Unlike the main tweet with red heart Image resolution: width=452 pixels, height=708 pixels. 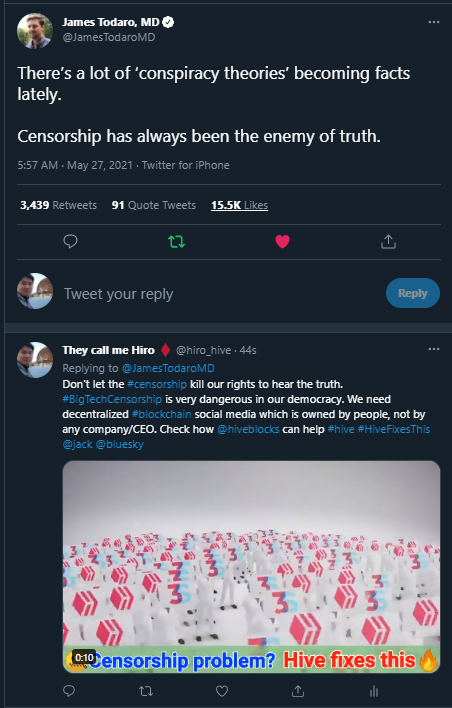[x=282, y=242]
